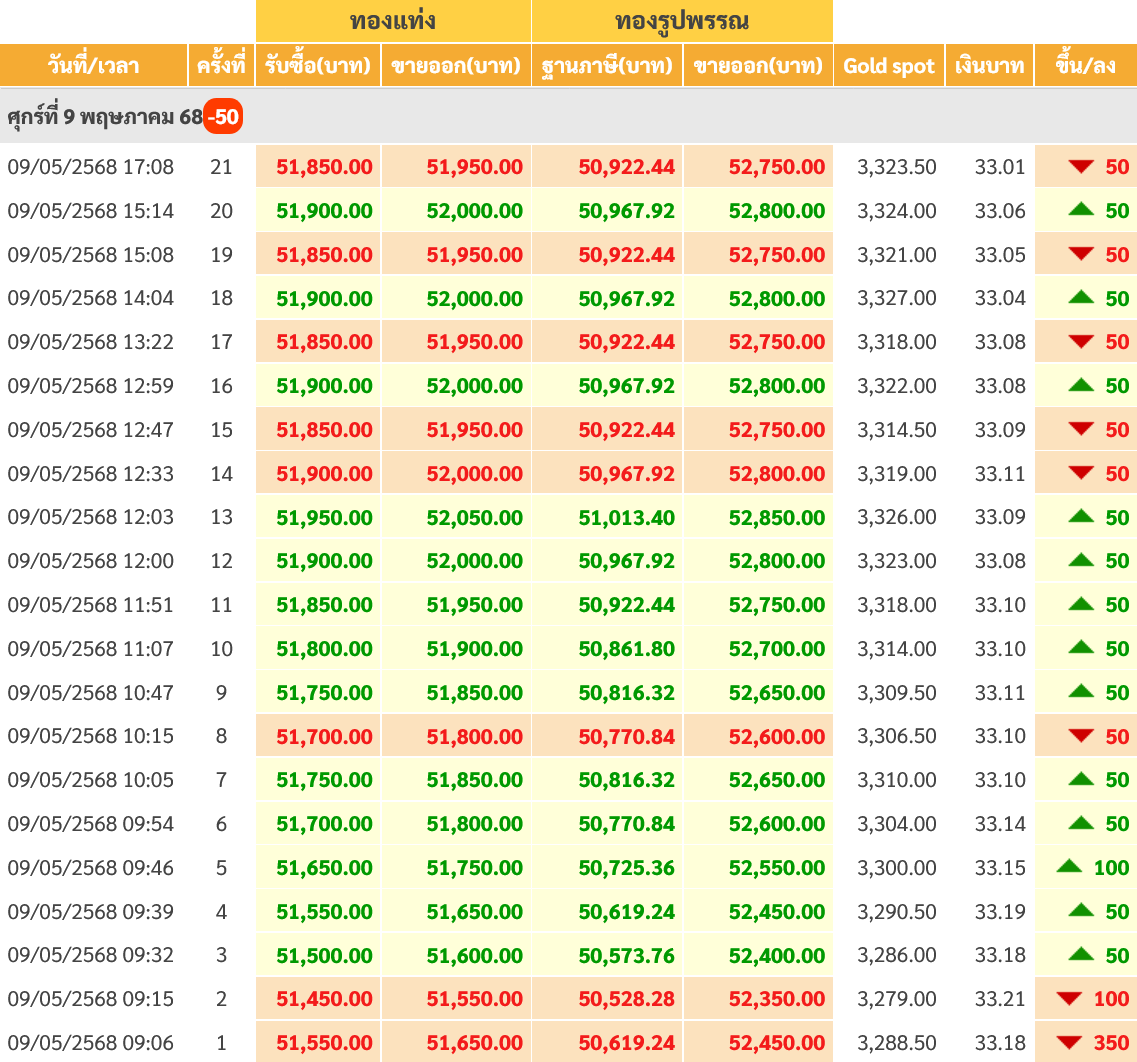Click change value 350 in row 1

coord(1111,1043)
